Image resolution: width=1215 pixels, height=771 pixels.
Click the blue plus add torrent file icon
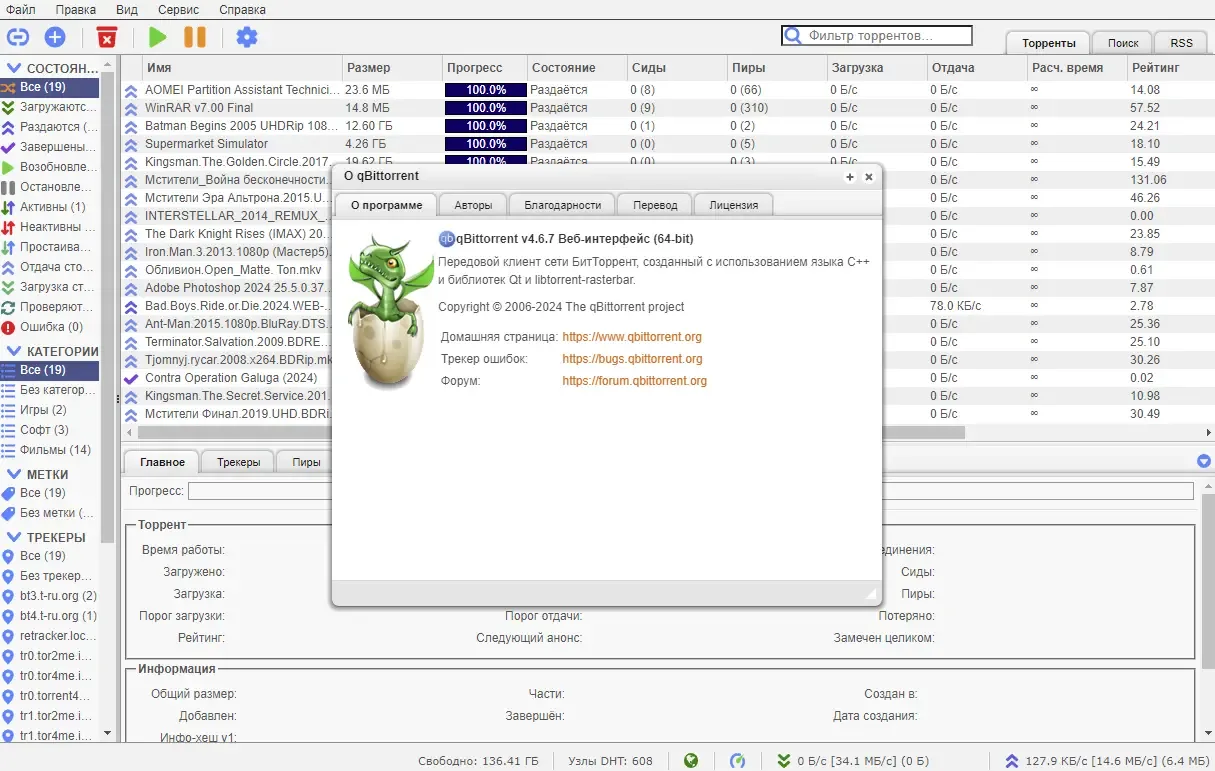click(55, 37)
